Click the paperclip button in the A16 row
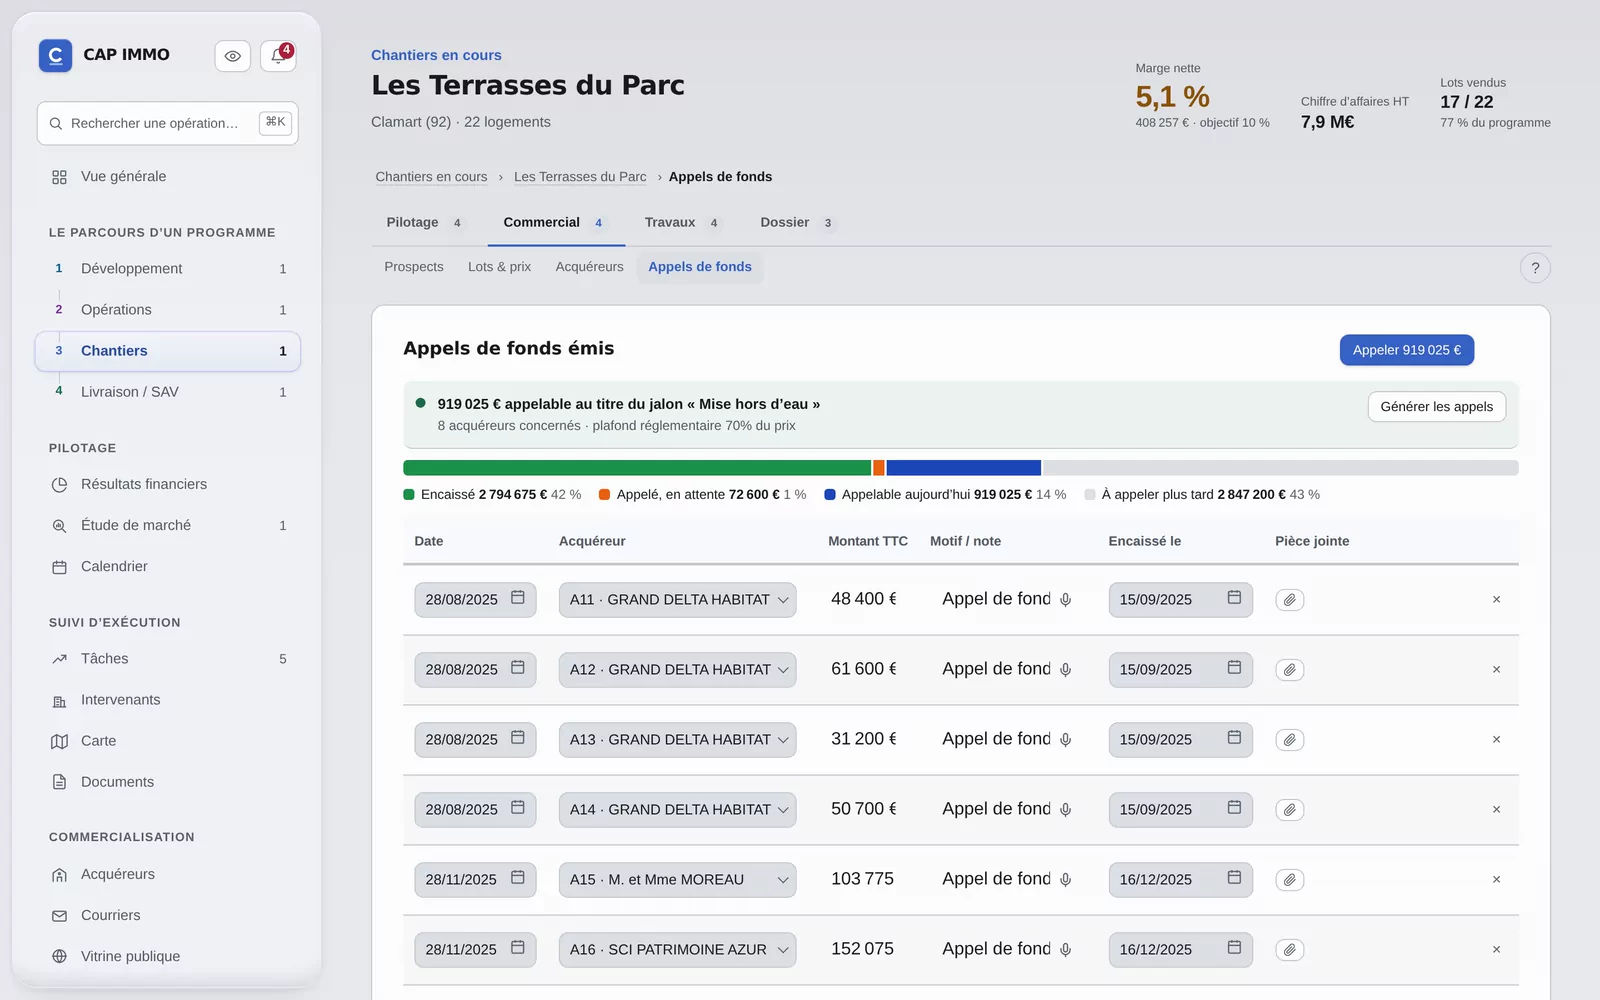The width and height of the screenshot is (1600, 1000). point(1289,950)
